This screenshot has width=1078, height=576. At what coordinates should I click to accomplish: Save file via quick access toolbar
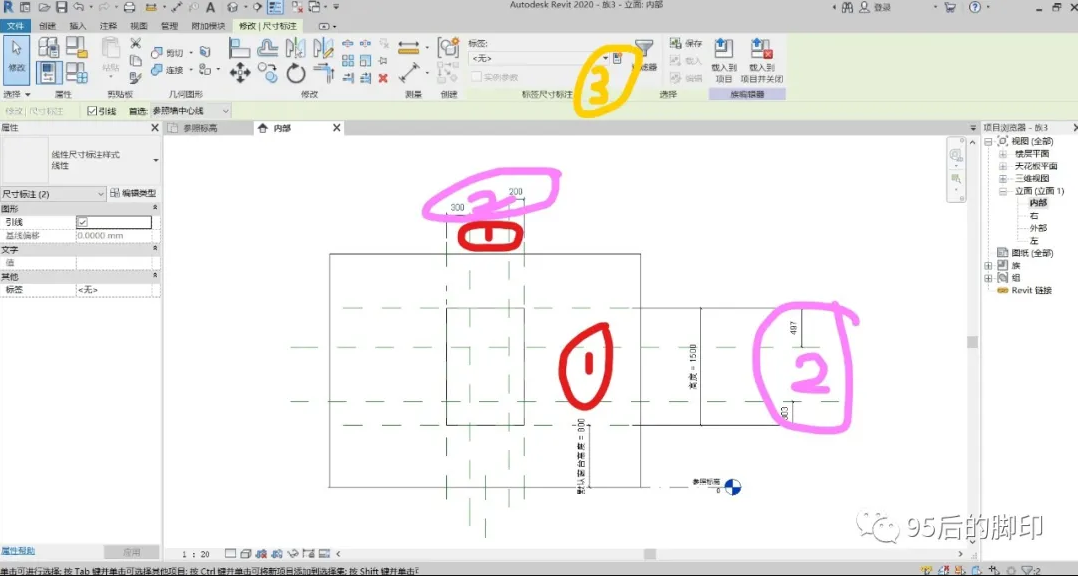pyautogui.click(x=61, y=8)
